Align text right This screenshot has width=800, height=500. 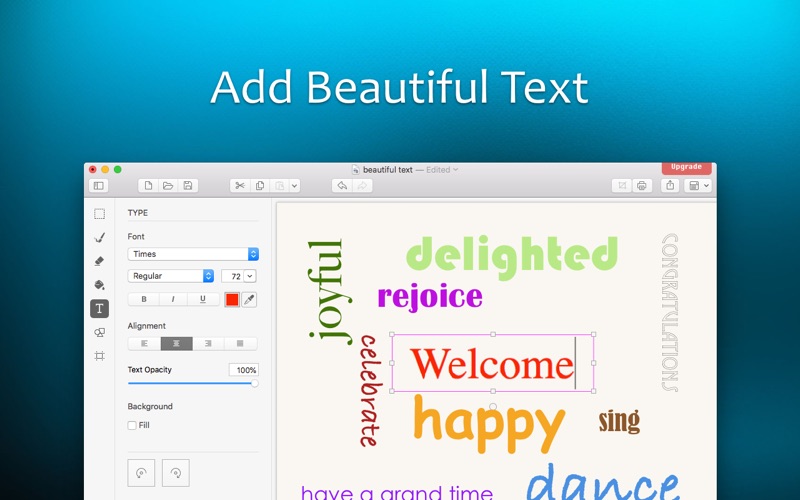(x=208, y=343)
